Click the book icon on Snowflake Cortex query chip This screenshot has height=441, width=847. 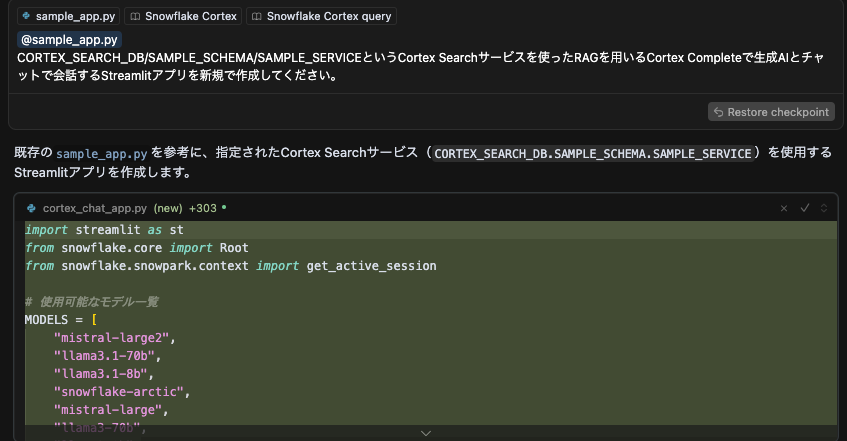[x=257, y=16]
